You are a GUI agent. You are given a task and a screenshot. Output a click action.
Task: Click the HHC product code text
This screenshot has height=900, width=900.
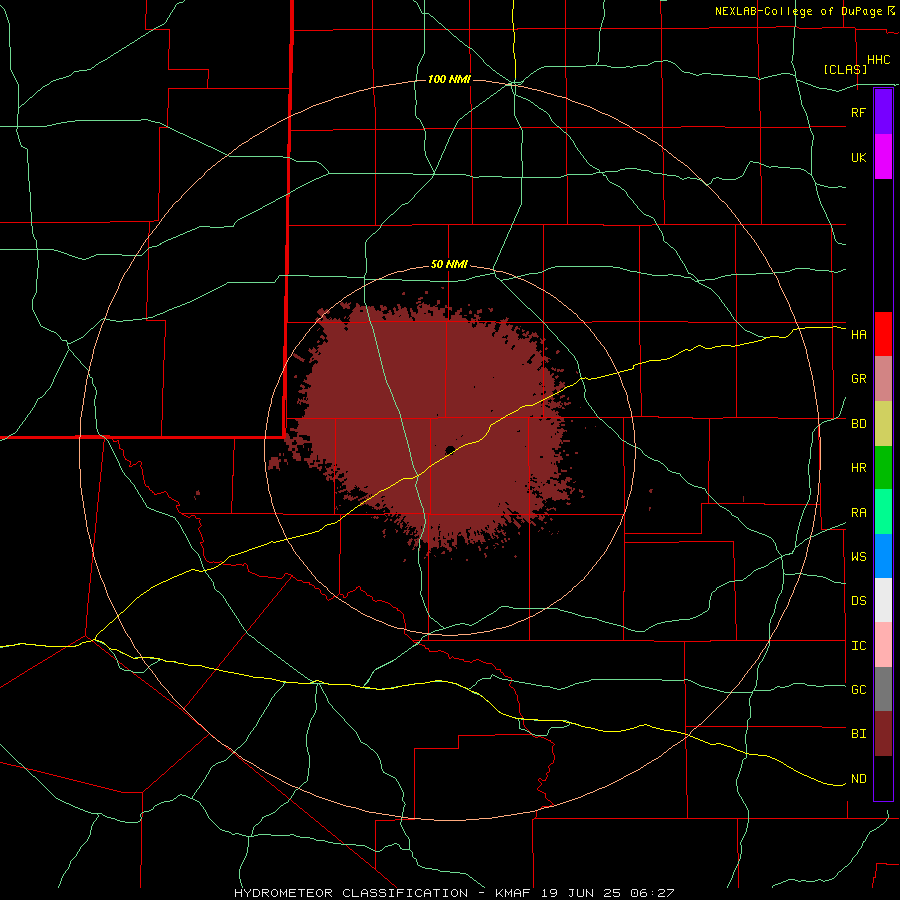(878, 60)
